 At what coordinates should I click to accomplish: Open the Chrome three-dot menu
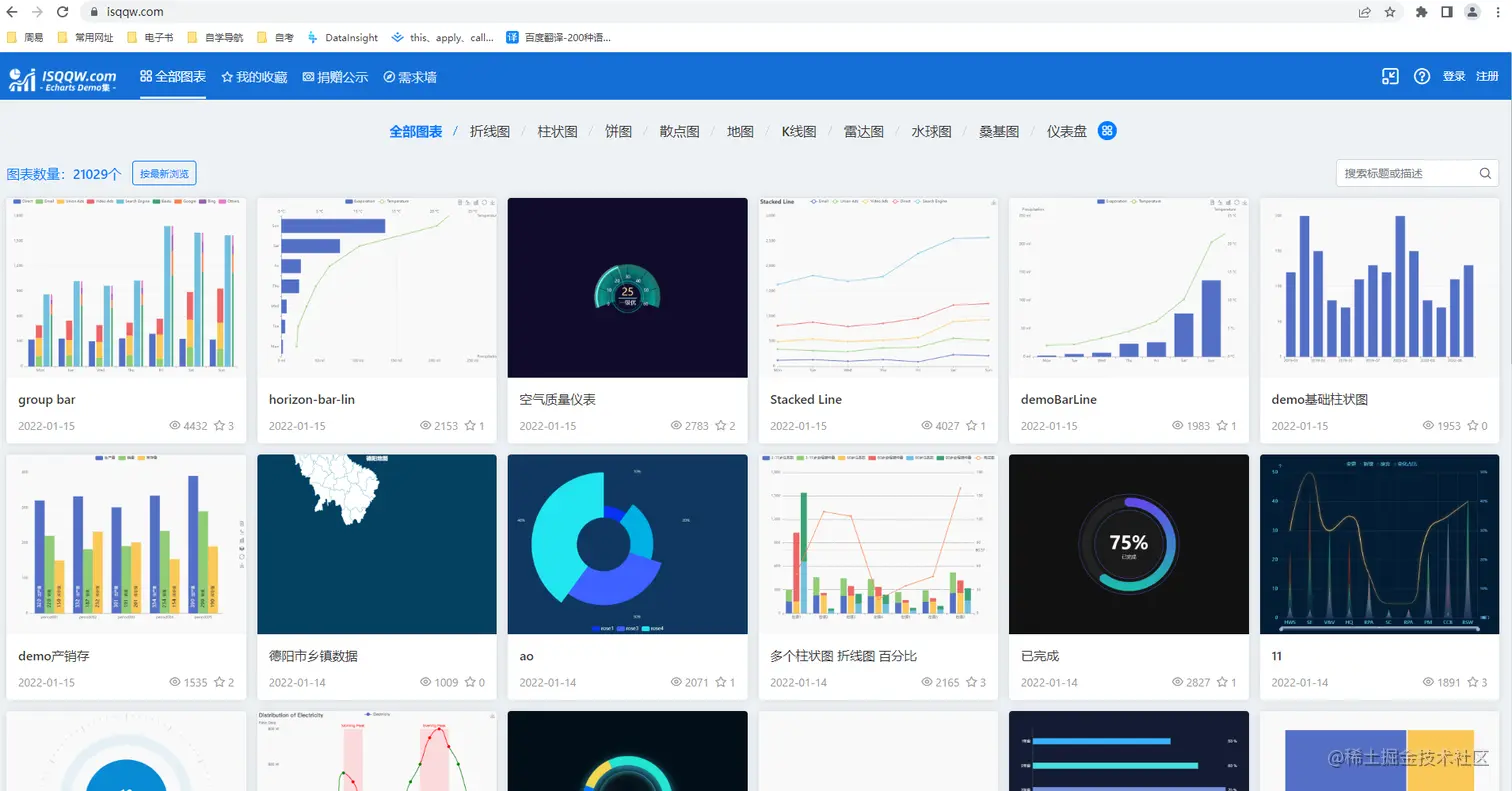(1498, 12)
